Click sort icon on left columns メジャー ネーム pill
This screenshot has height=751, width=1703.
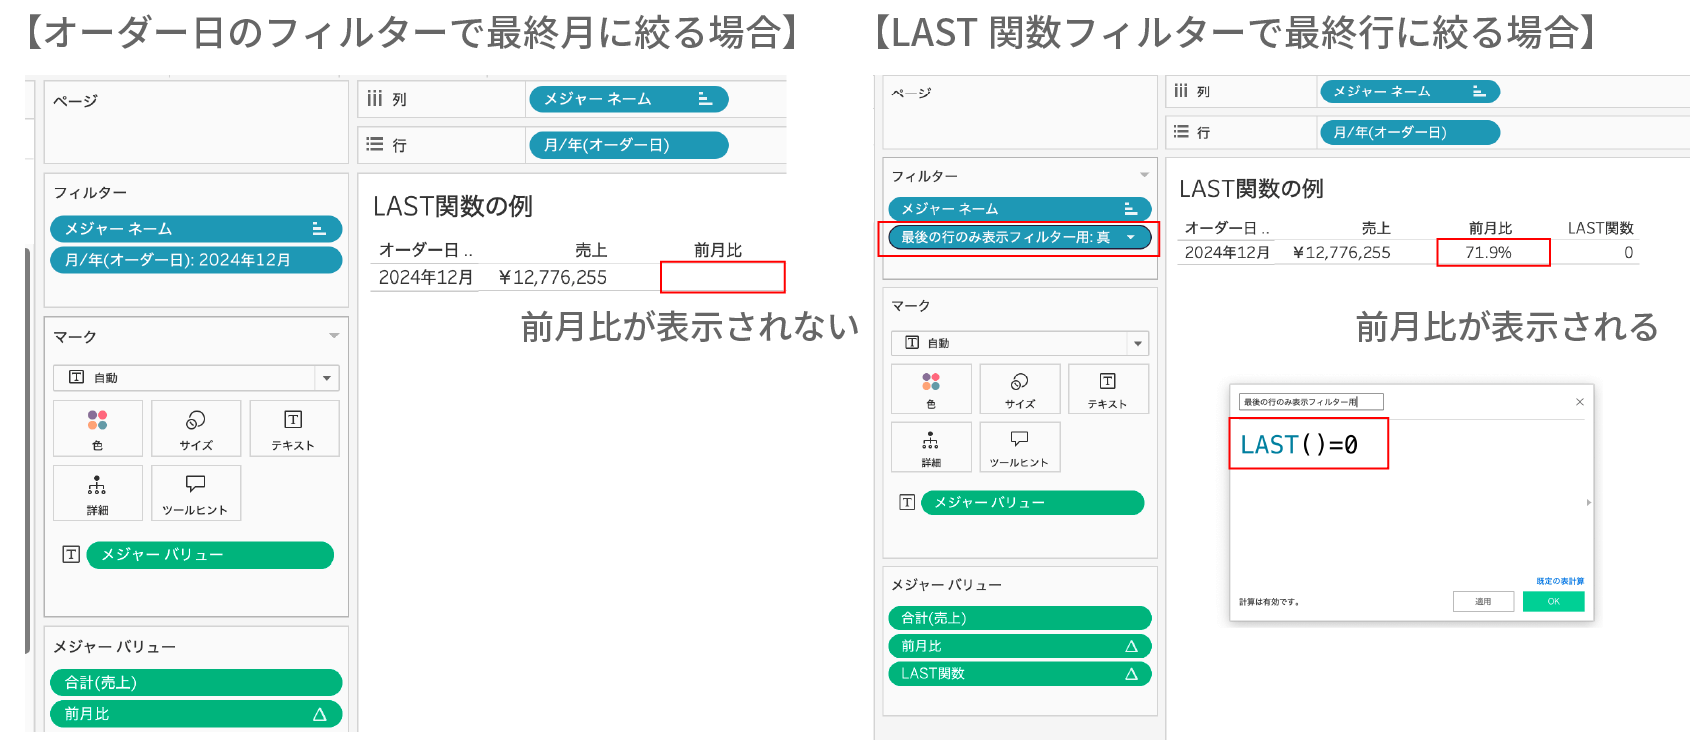[705, 98]
